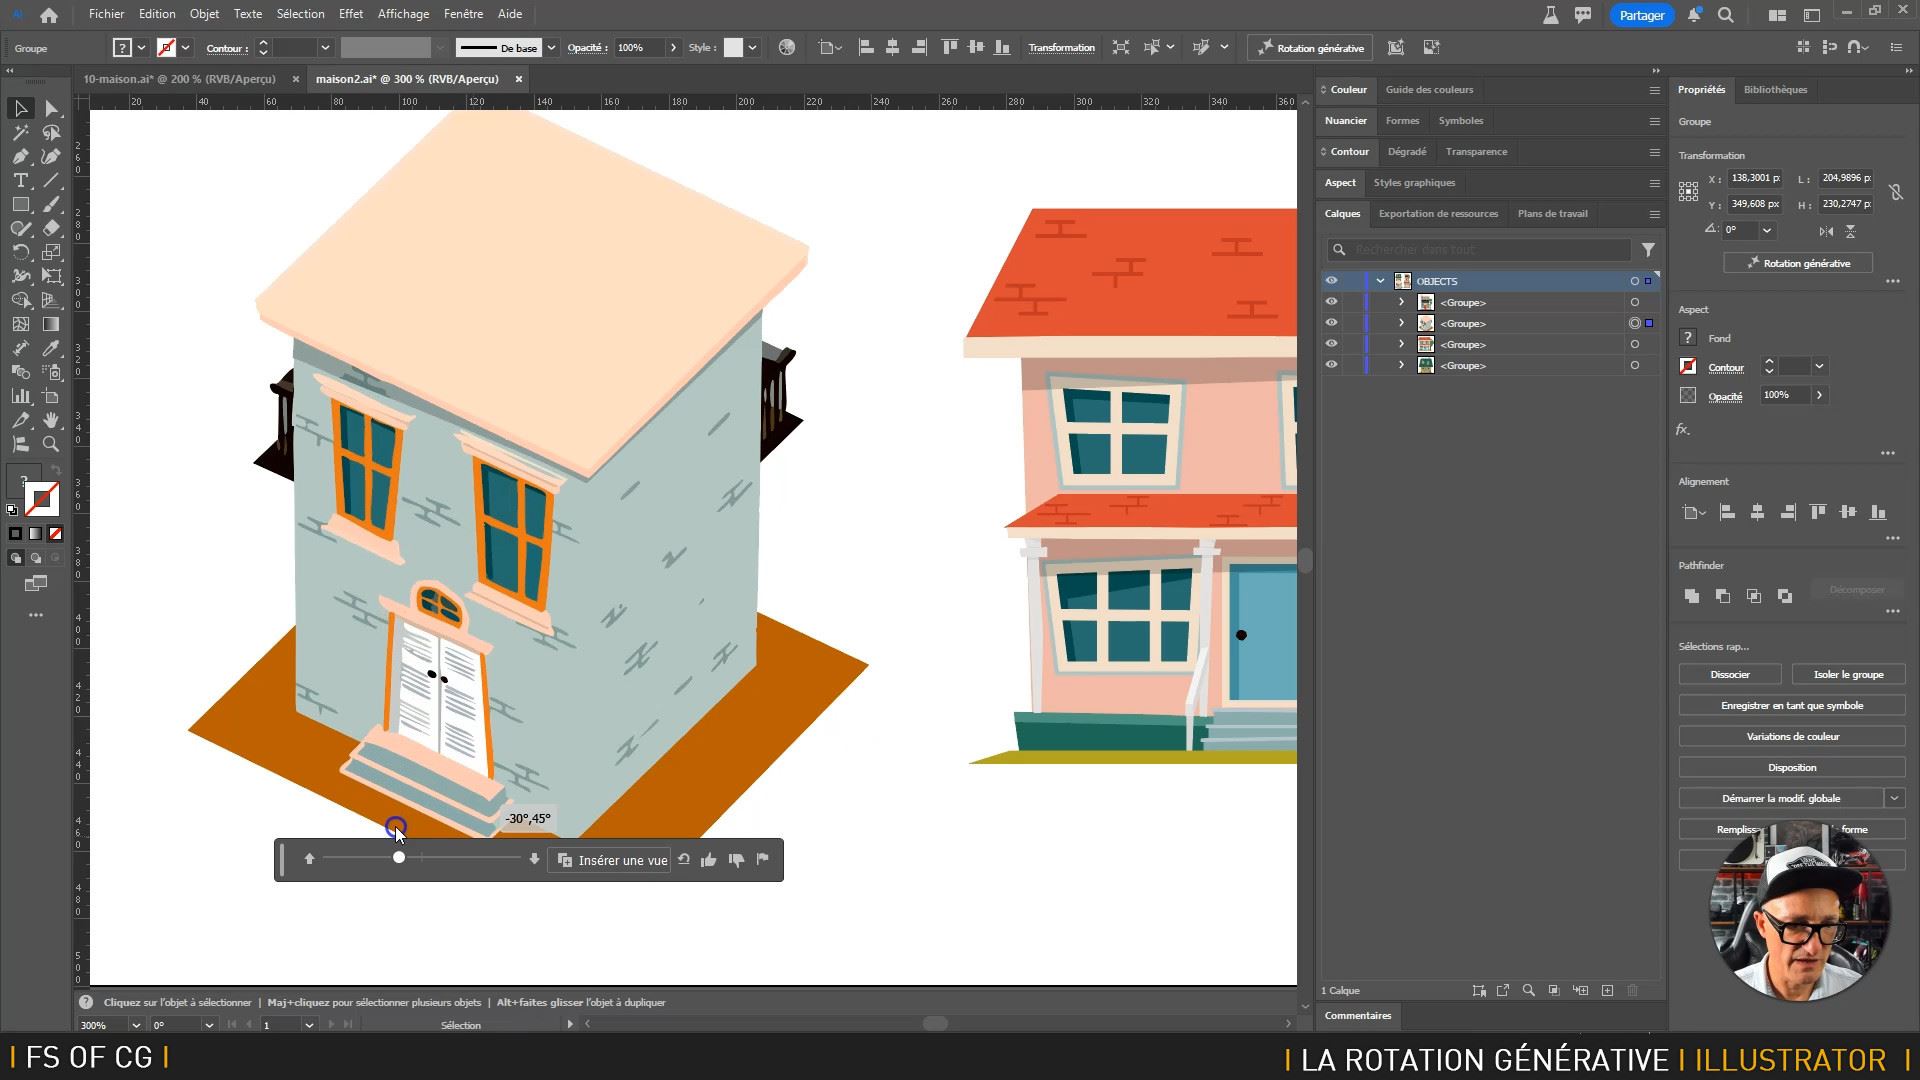This screenshot has width=1920, height=1080.
Task: Select the Zoom tool magnifier
Action: [51, 444]
